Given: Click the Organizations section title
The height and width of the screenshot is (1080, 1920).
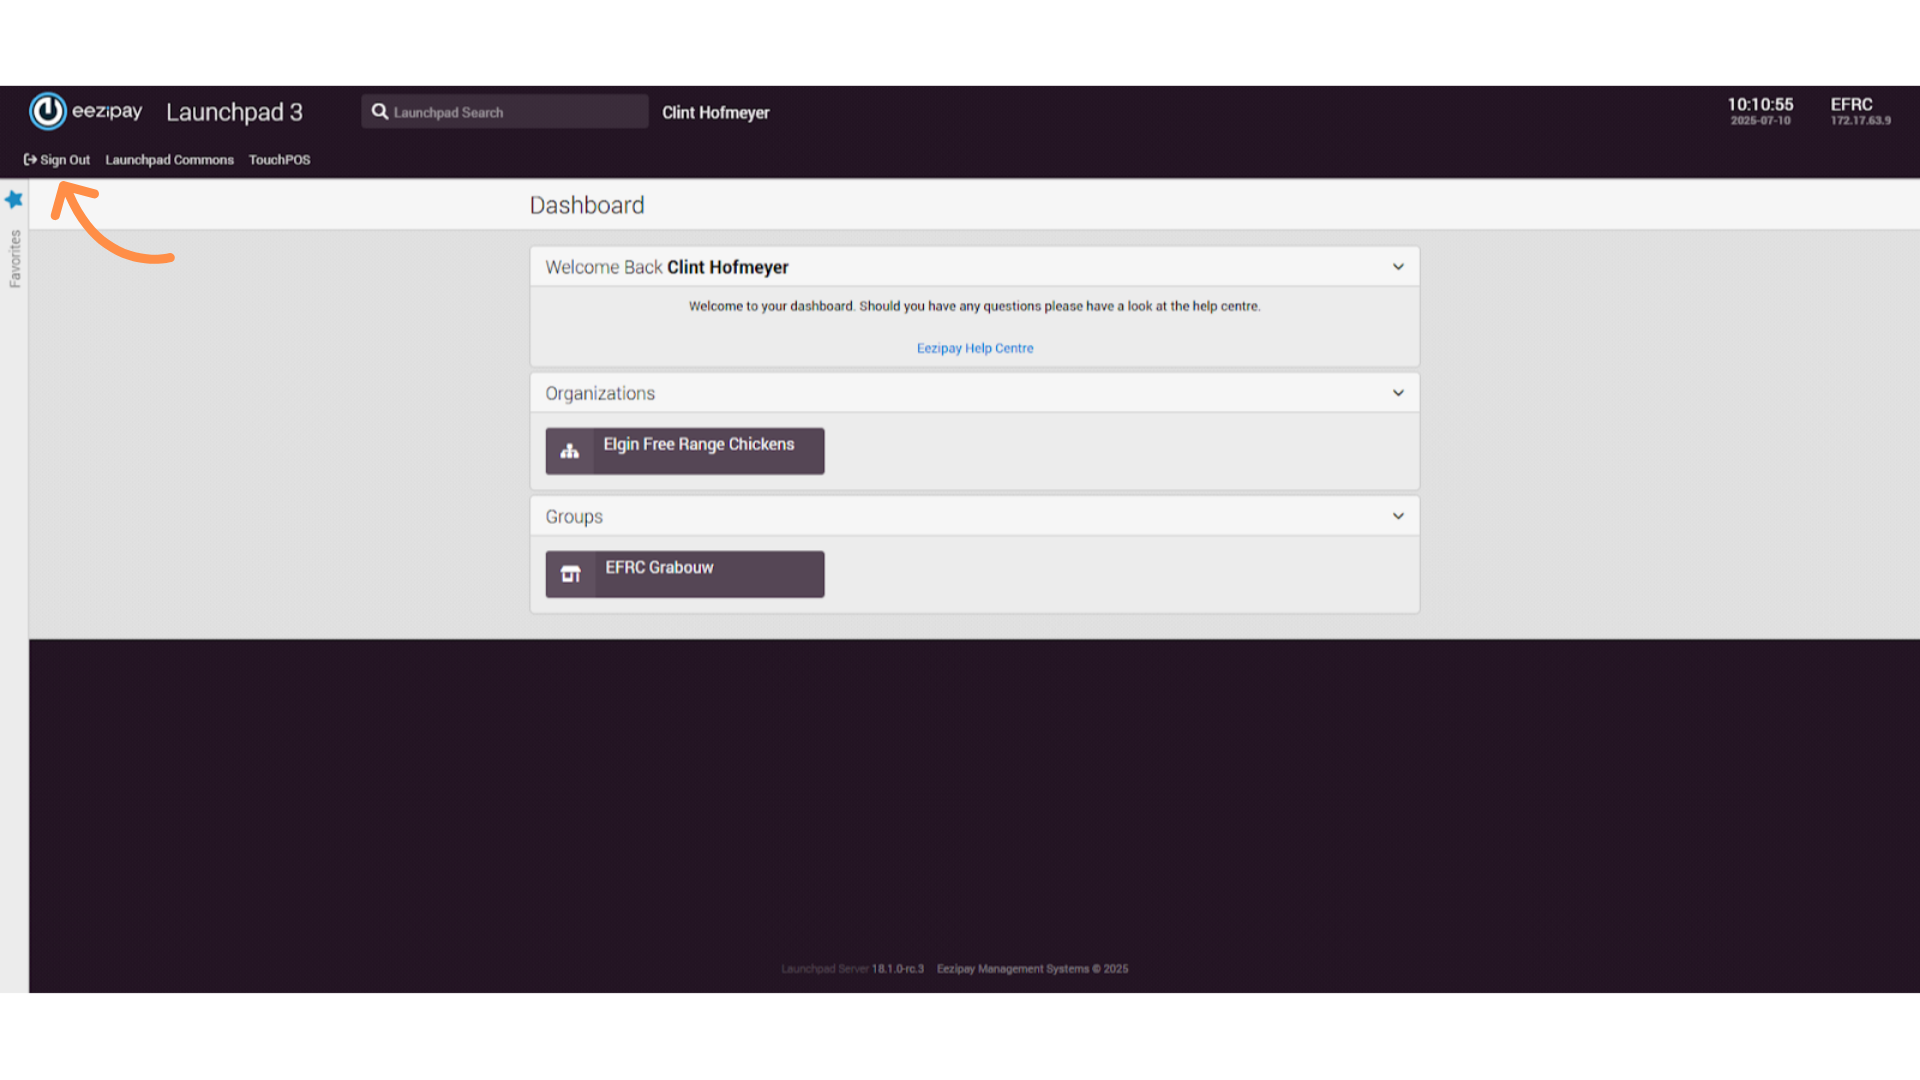Looking at the screenshot, I should [x=600, y=393].
